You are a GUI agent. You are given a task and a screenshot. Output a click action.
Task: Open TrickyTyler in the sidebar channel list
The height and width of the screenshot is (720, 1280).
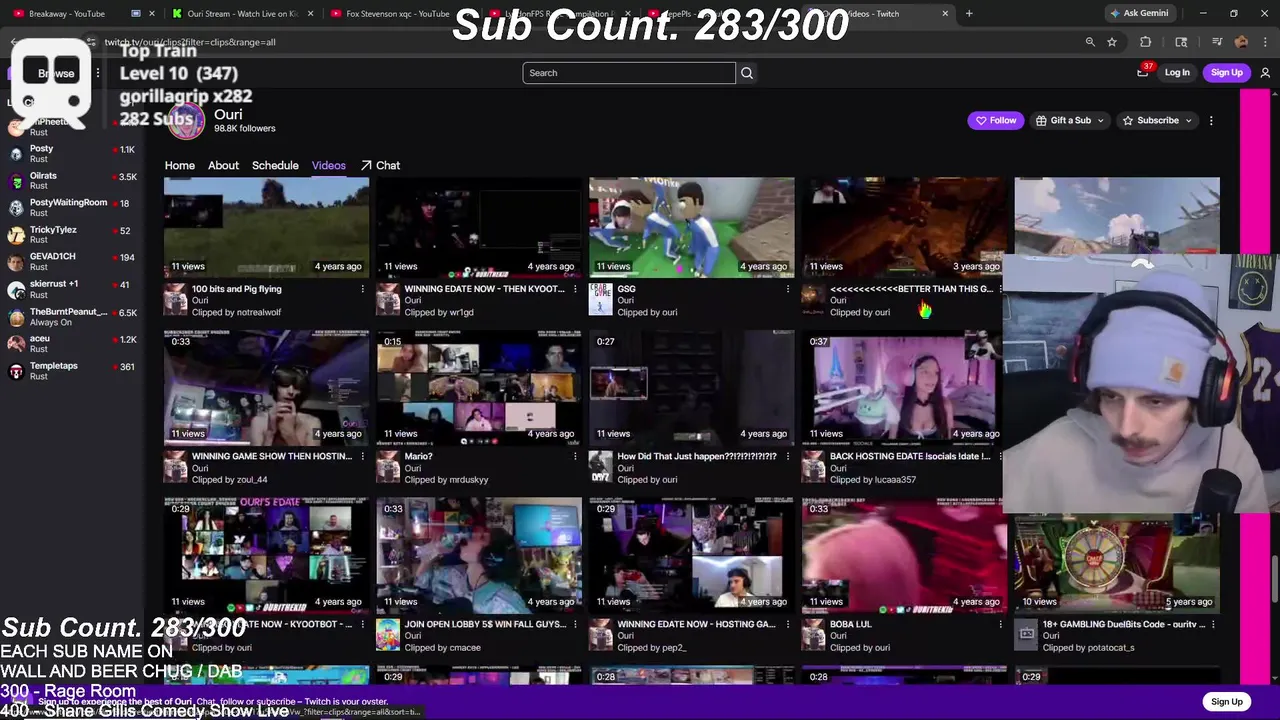(70, 235)
